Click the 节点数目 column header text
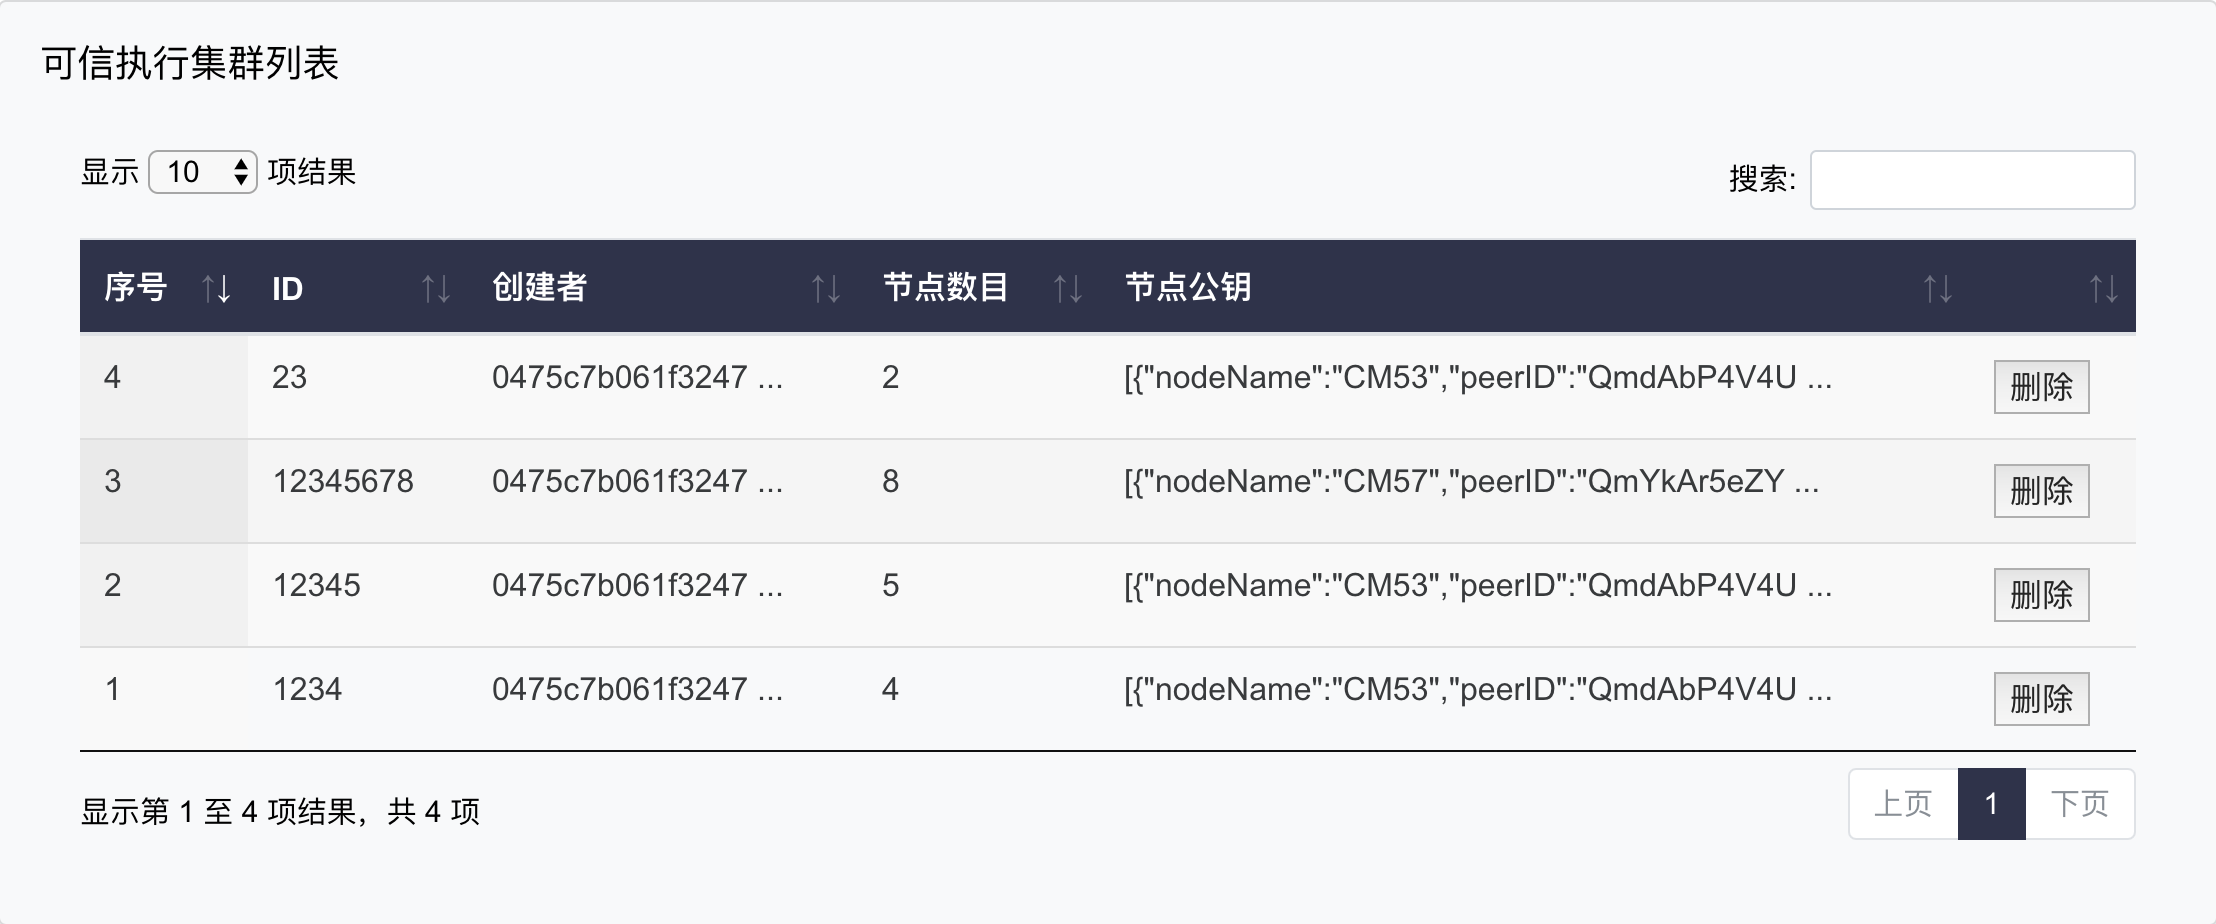 (945, 288)
